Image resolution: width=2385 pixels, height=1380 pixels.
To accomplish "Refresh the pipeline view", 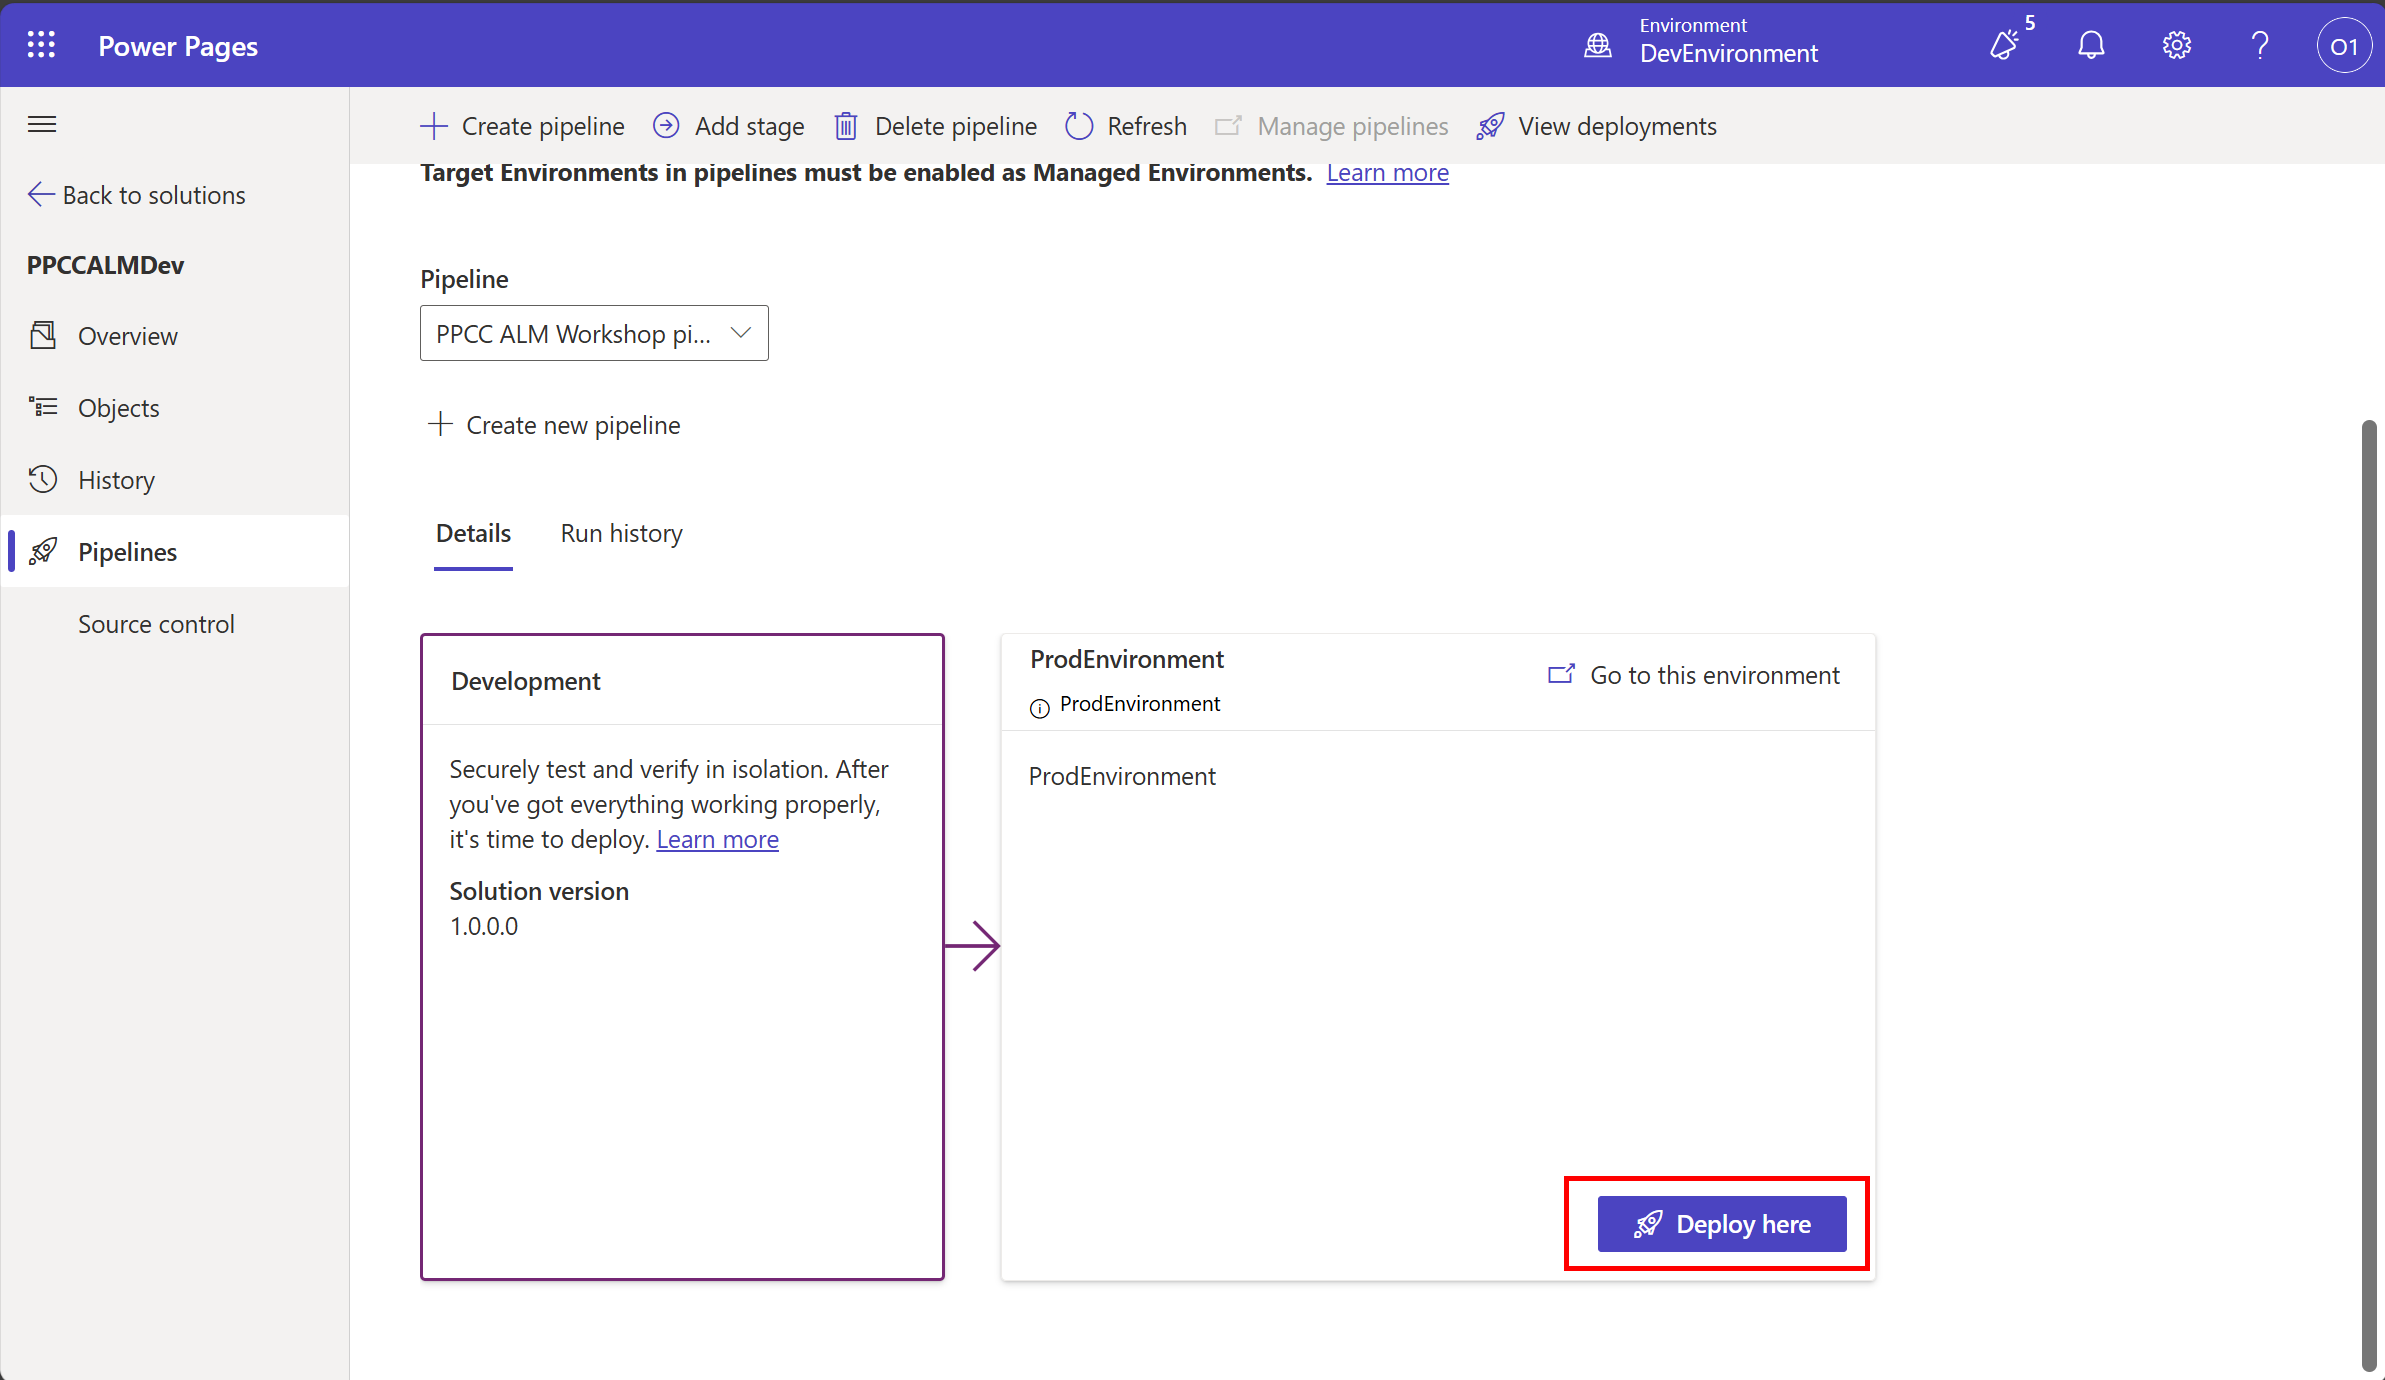I will 1126,126.
